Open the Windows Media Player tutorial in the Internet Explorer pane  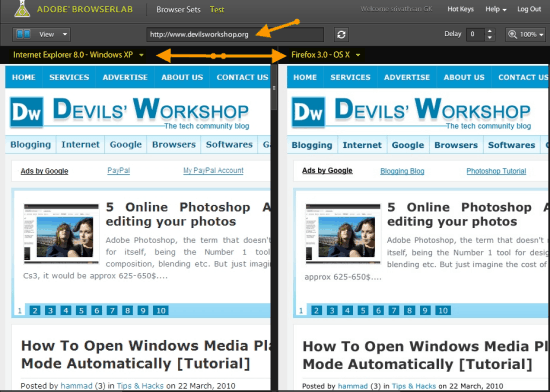pos(146,354)
